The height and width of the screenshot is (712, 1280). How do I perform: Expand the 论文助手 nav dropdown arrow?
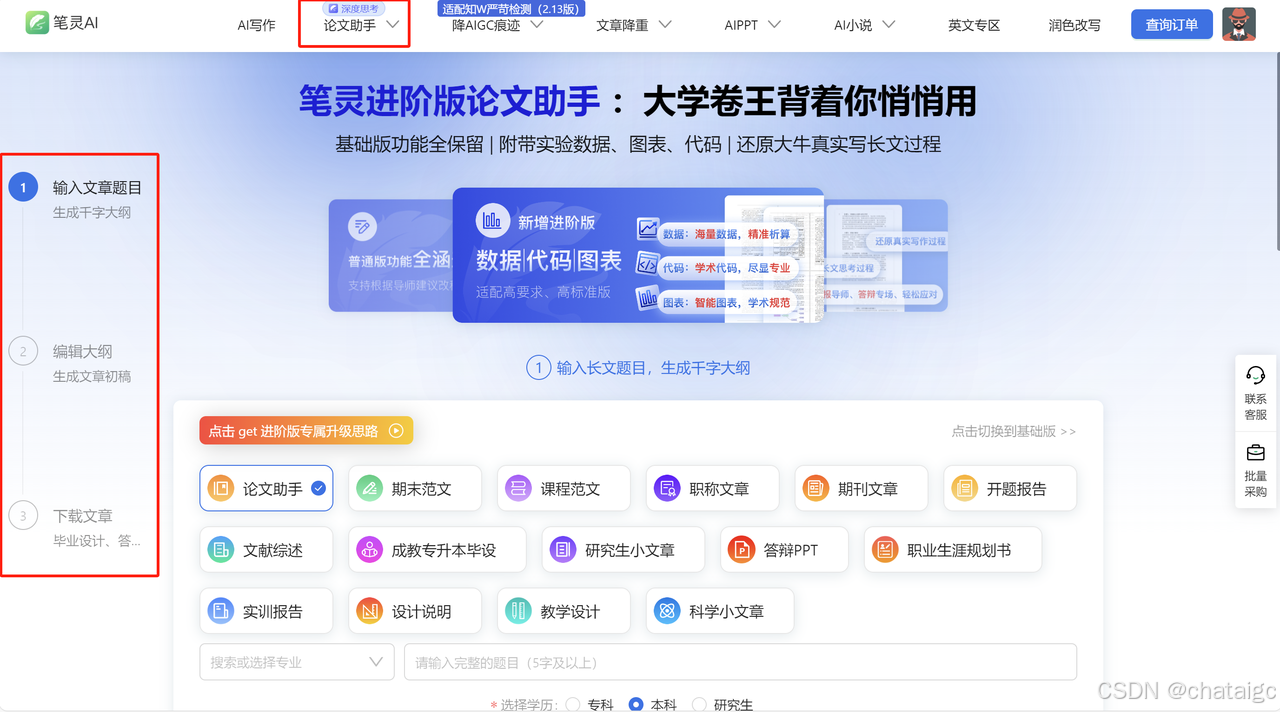pyautogui.click(x=393, y=25)
